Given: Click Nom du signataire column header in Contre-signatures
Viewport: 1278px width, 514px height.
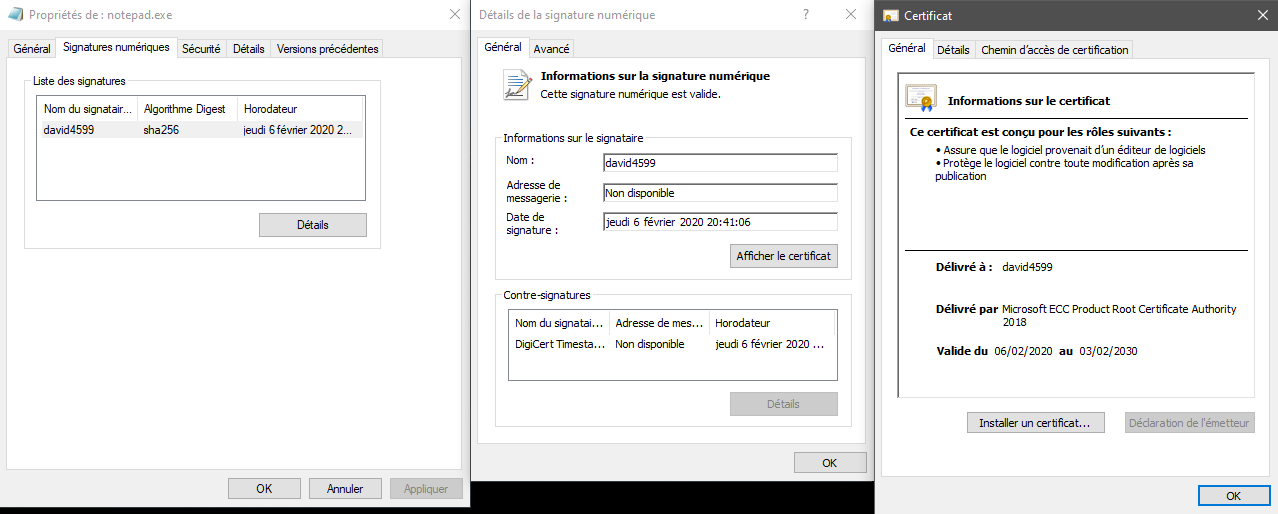Looking at the screenshot, I should (x=559, y=323).
